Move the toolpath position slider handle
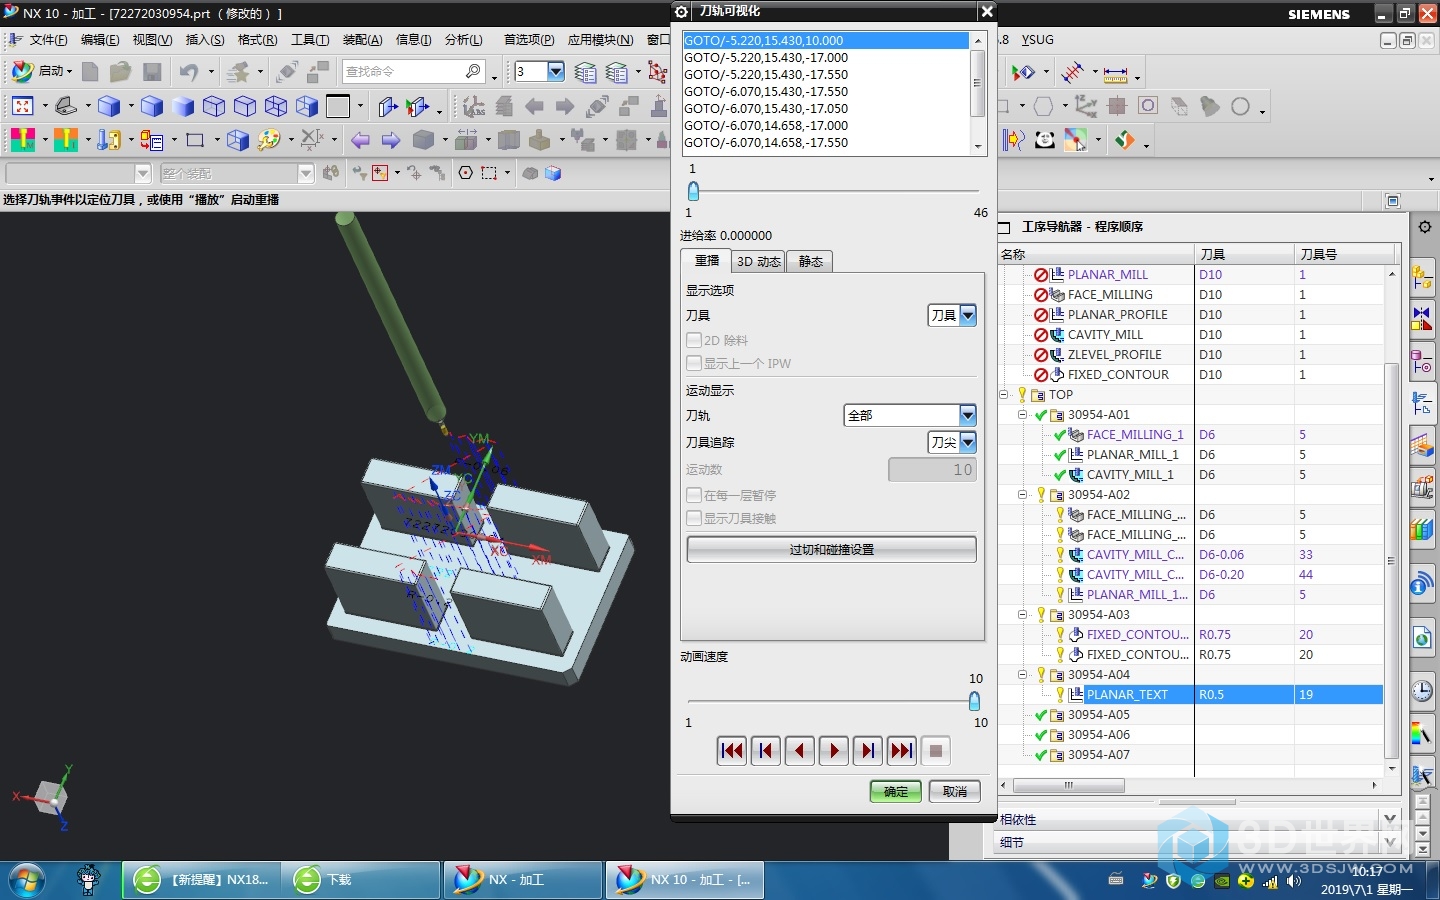The image size is (1440, 900). 693,191
